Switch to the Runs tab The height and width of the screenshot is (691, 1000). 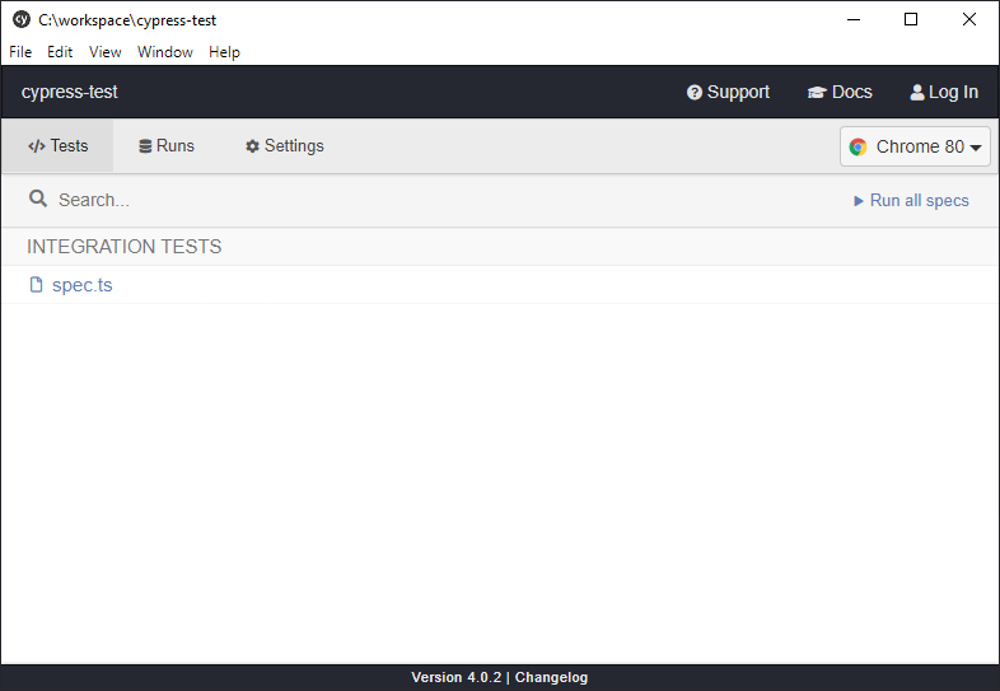click(x=166, y=146)
